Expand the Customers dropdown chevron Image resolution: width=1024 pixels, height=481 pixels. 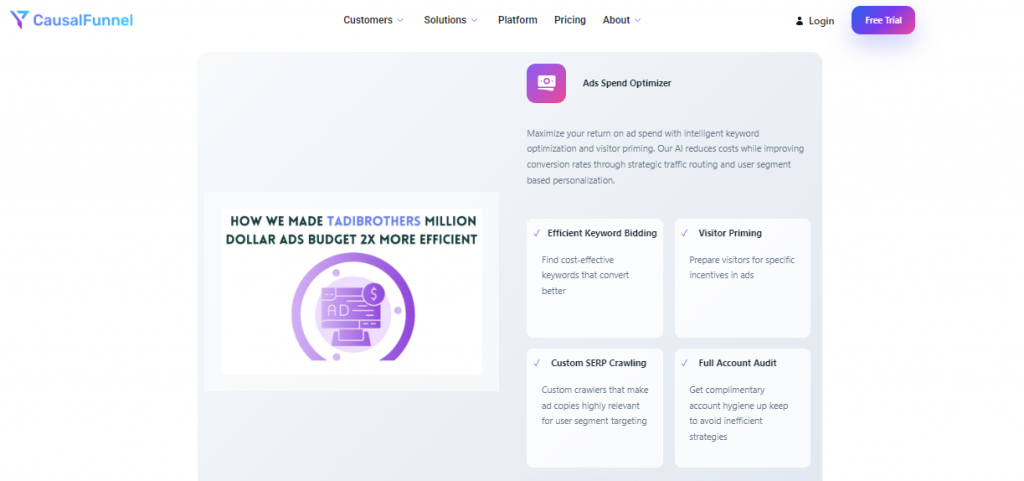click(x=400, y=20)
